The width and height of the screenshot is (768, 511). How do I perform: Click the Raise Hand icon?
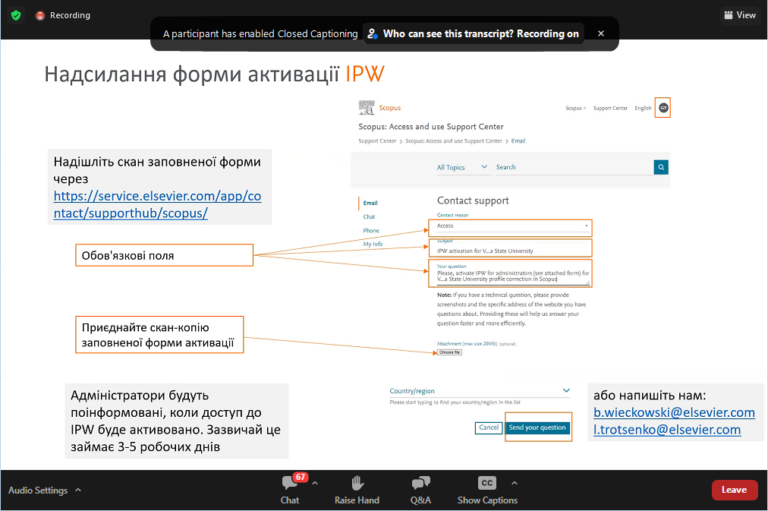tap(357, 483)
